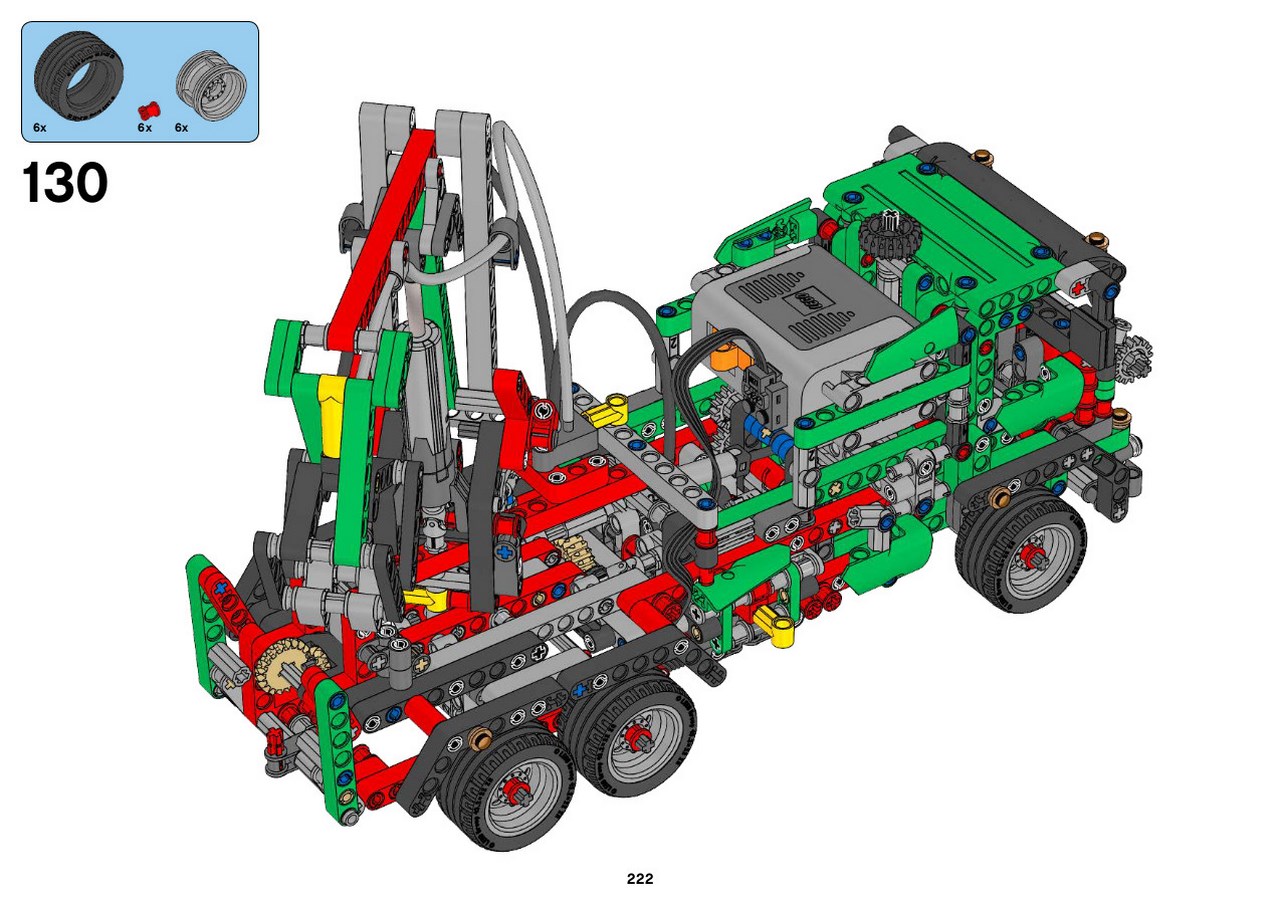Click the step number "130"
The width and height of the screenshot is (1280, 905).
[63, 183]
